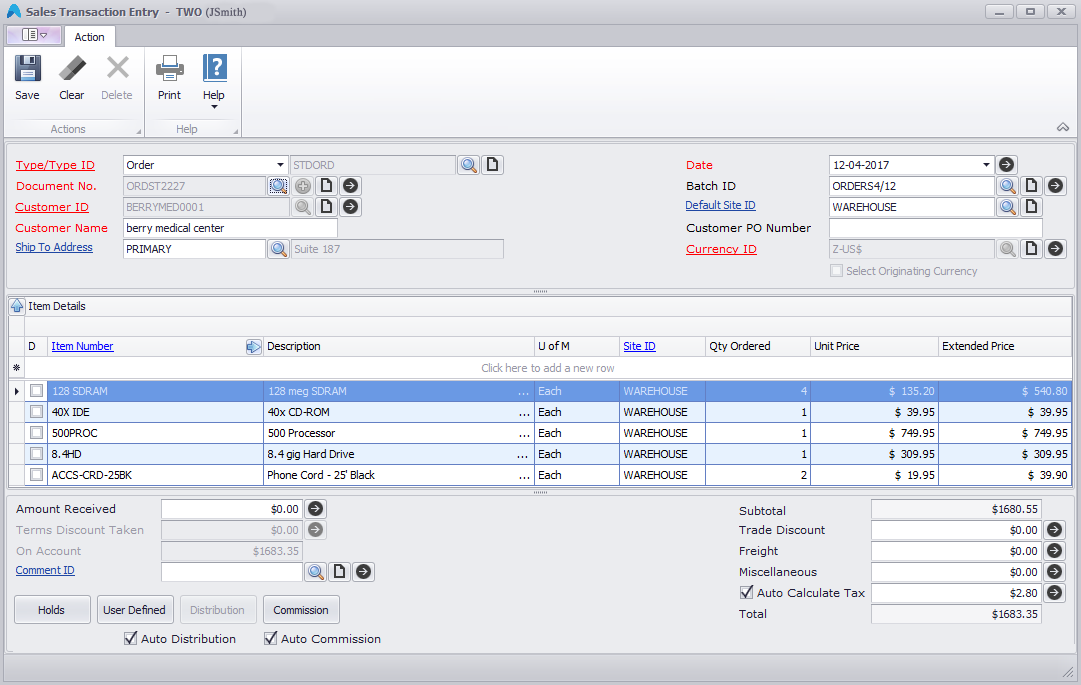Open note icon beside Customer ID

pos(327,207)
